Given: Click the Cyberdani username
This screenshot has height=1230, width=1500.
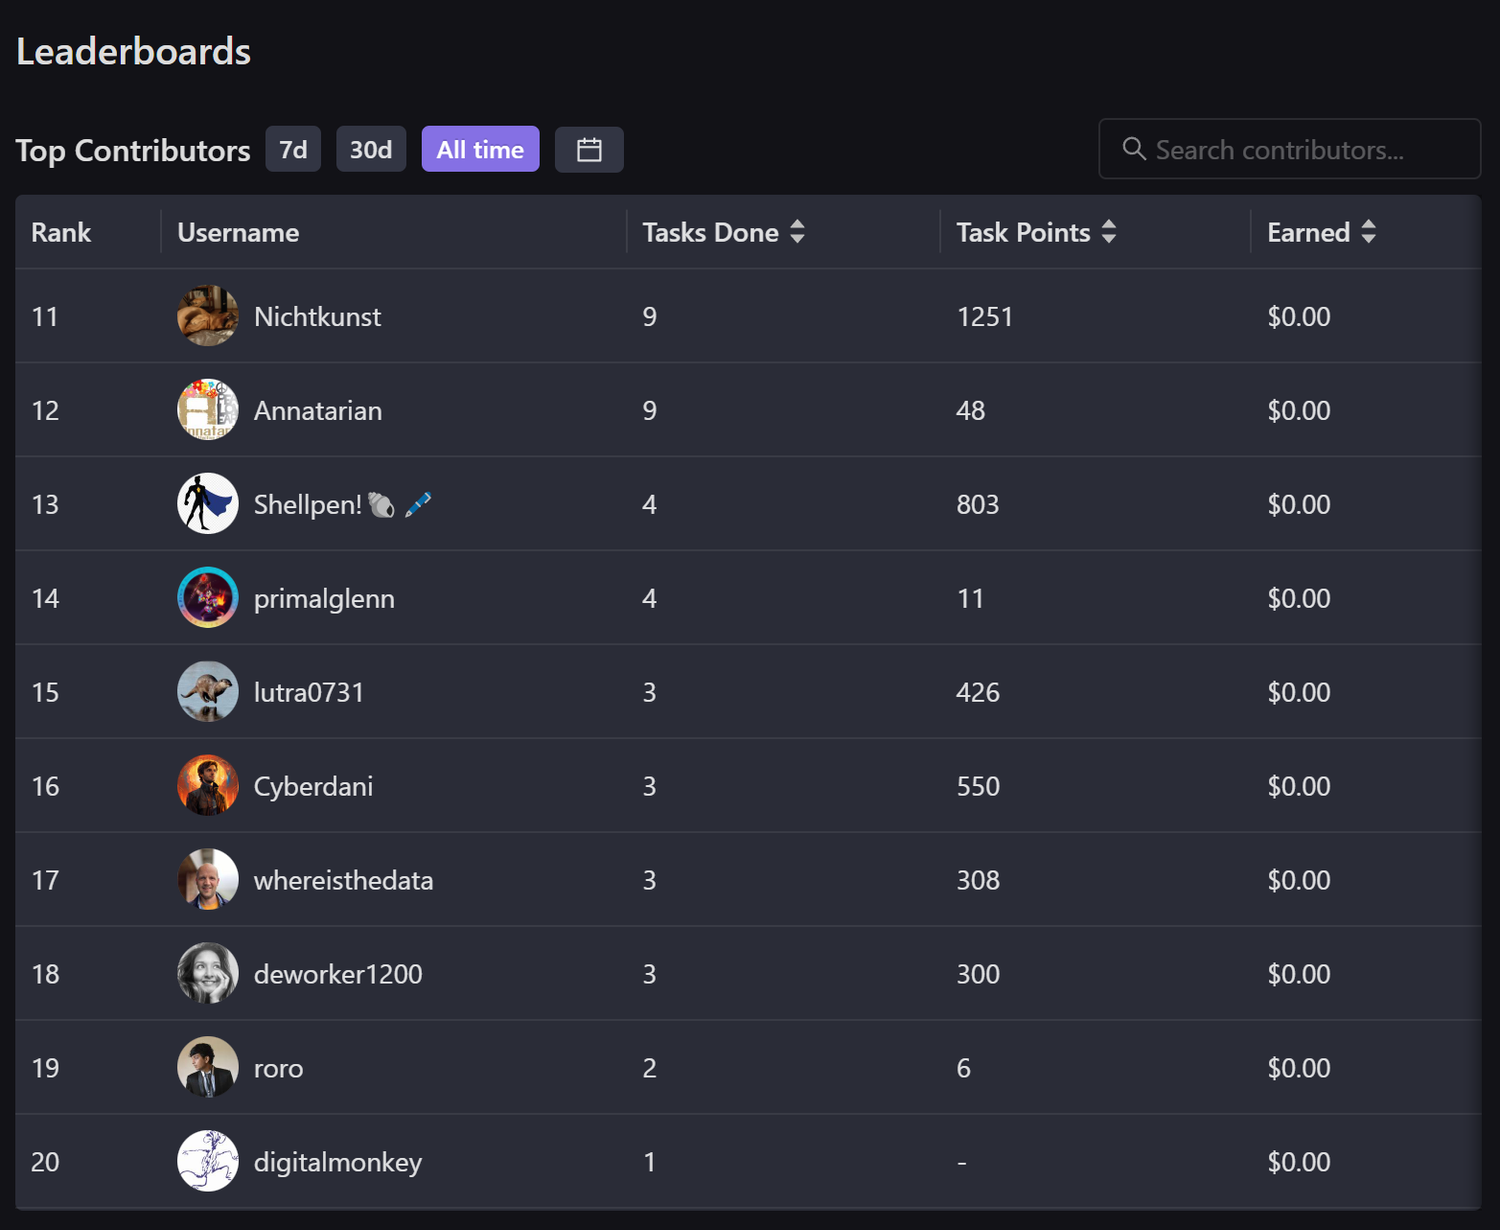Looking at the screenshot, I should 313,787.
